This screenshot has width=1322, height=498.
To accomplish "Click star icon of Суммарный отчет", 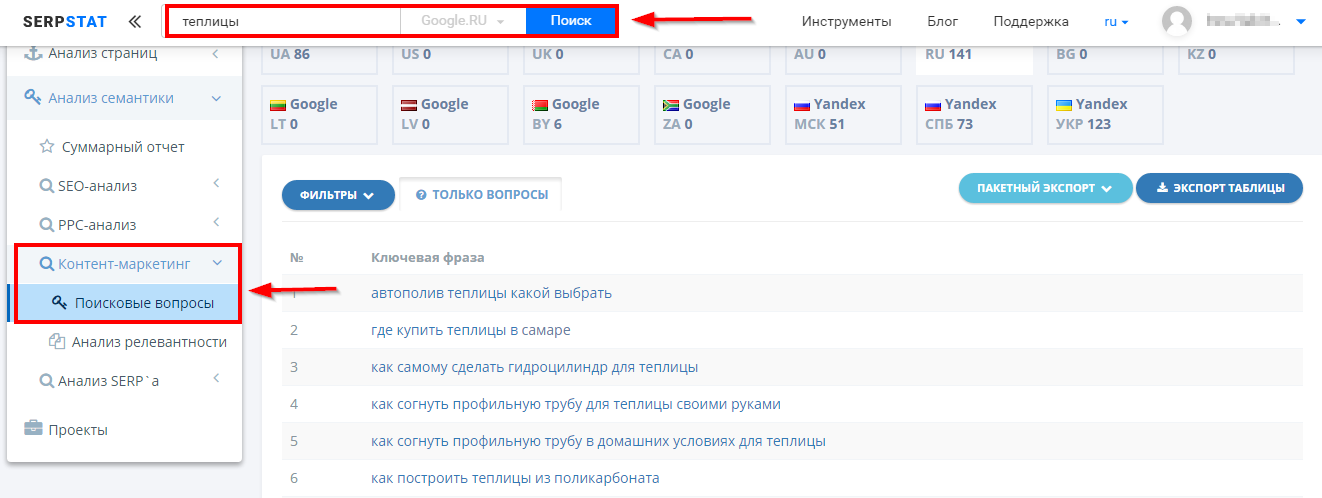I will click(x=47, y=147).
